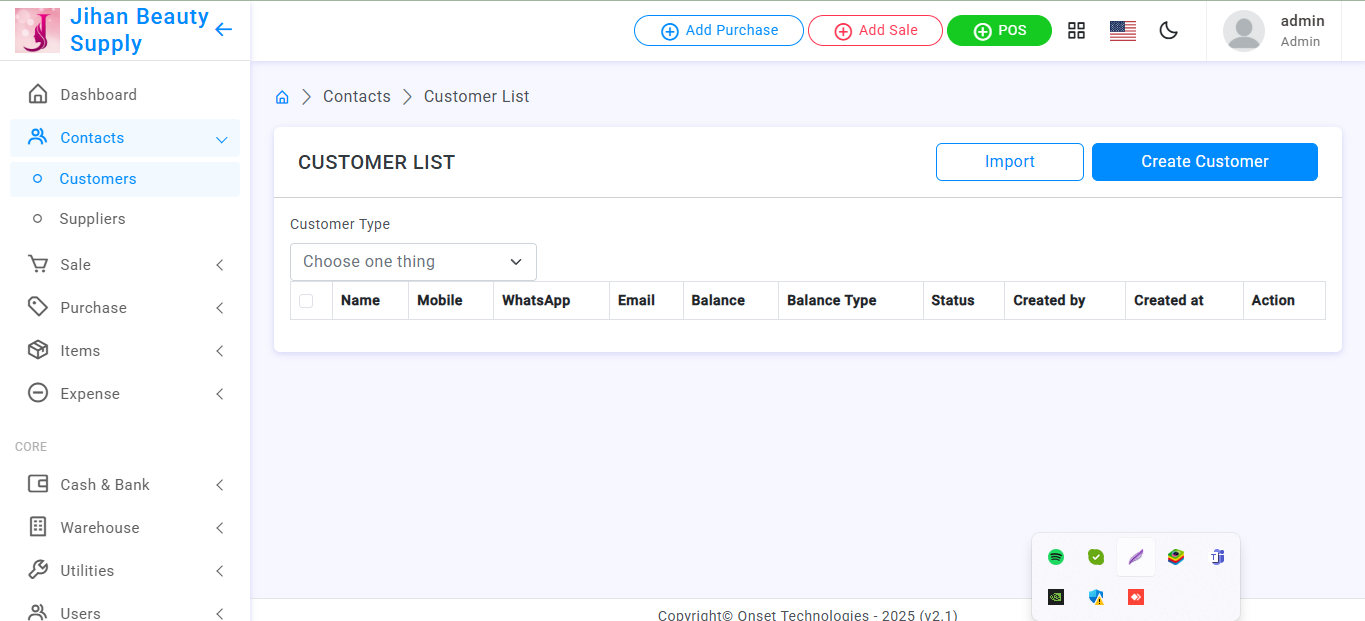Open the Customer Type dropdown
This screenshot has width=1365, height=621.
coord(413,262)
